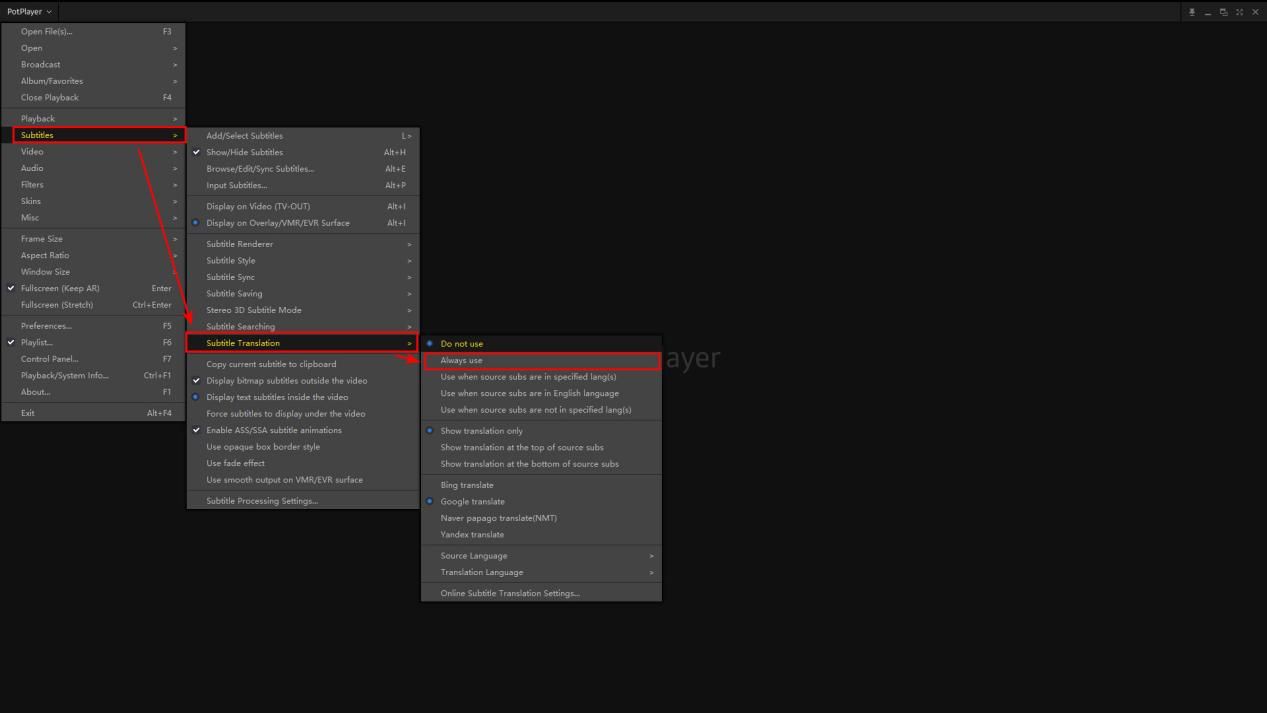Enable Use opaque box border style

[x=302, y=446]
